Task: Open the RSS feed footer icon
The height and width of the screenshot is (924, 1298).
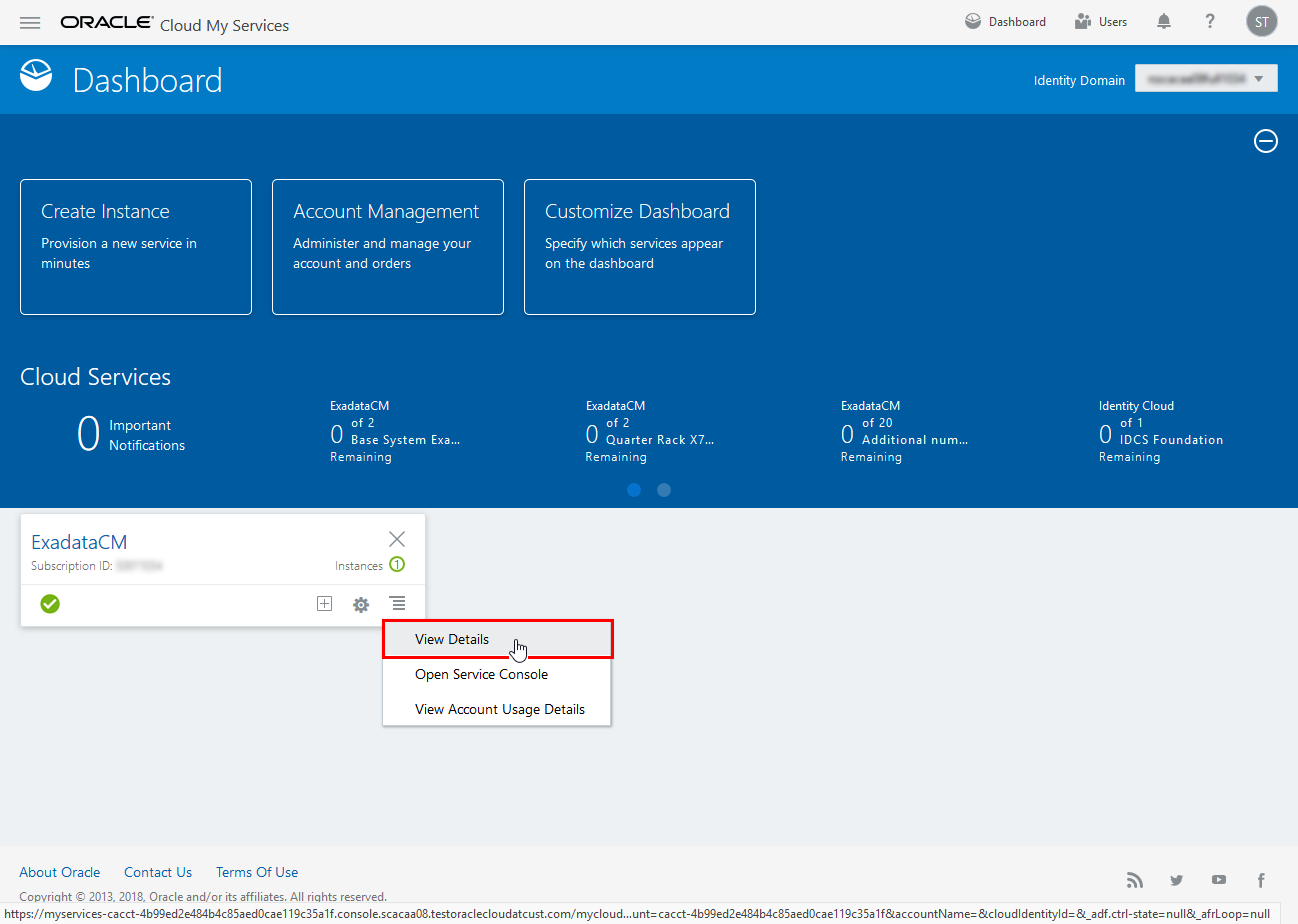Action: 1134,880
